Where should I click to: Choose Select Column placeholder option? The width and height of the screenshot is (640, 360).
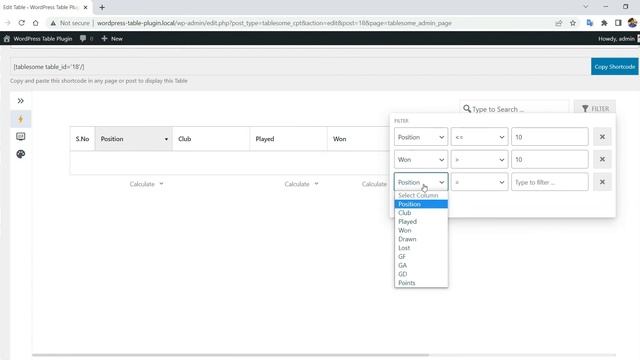coord(421,195)
